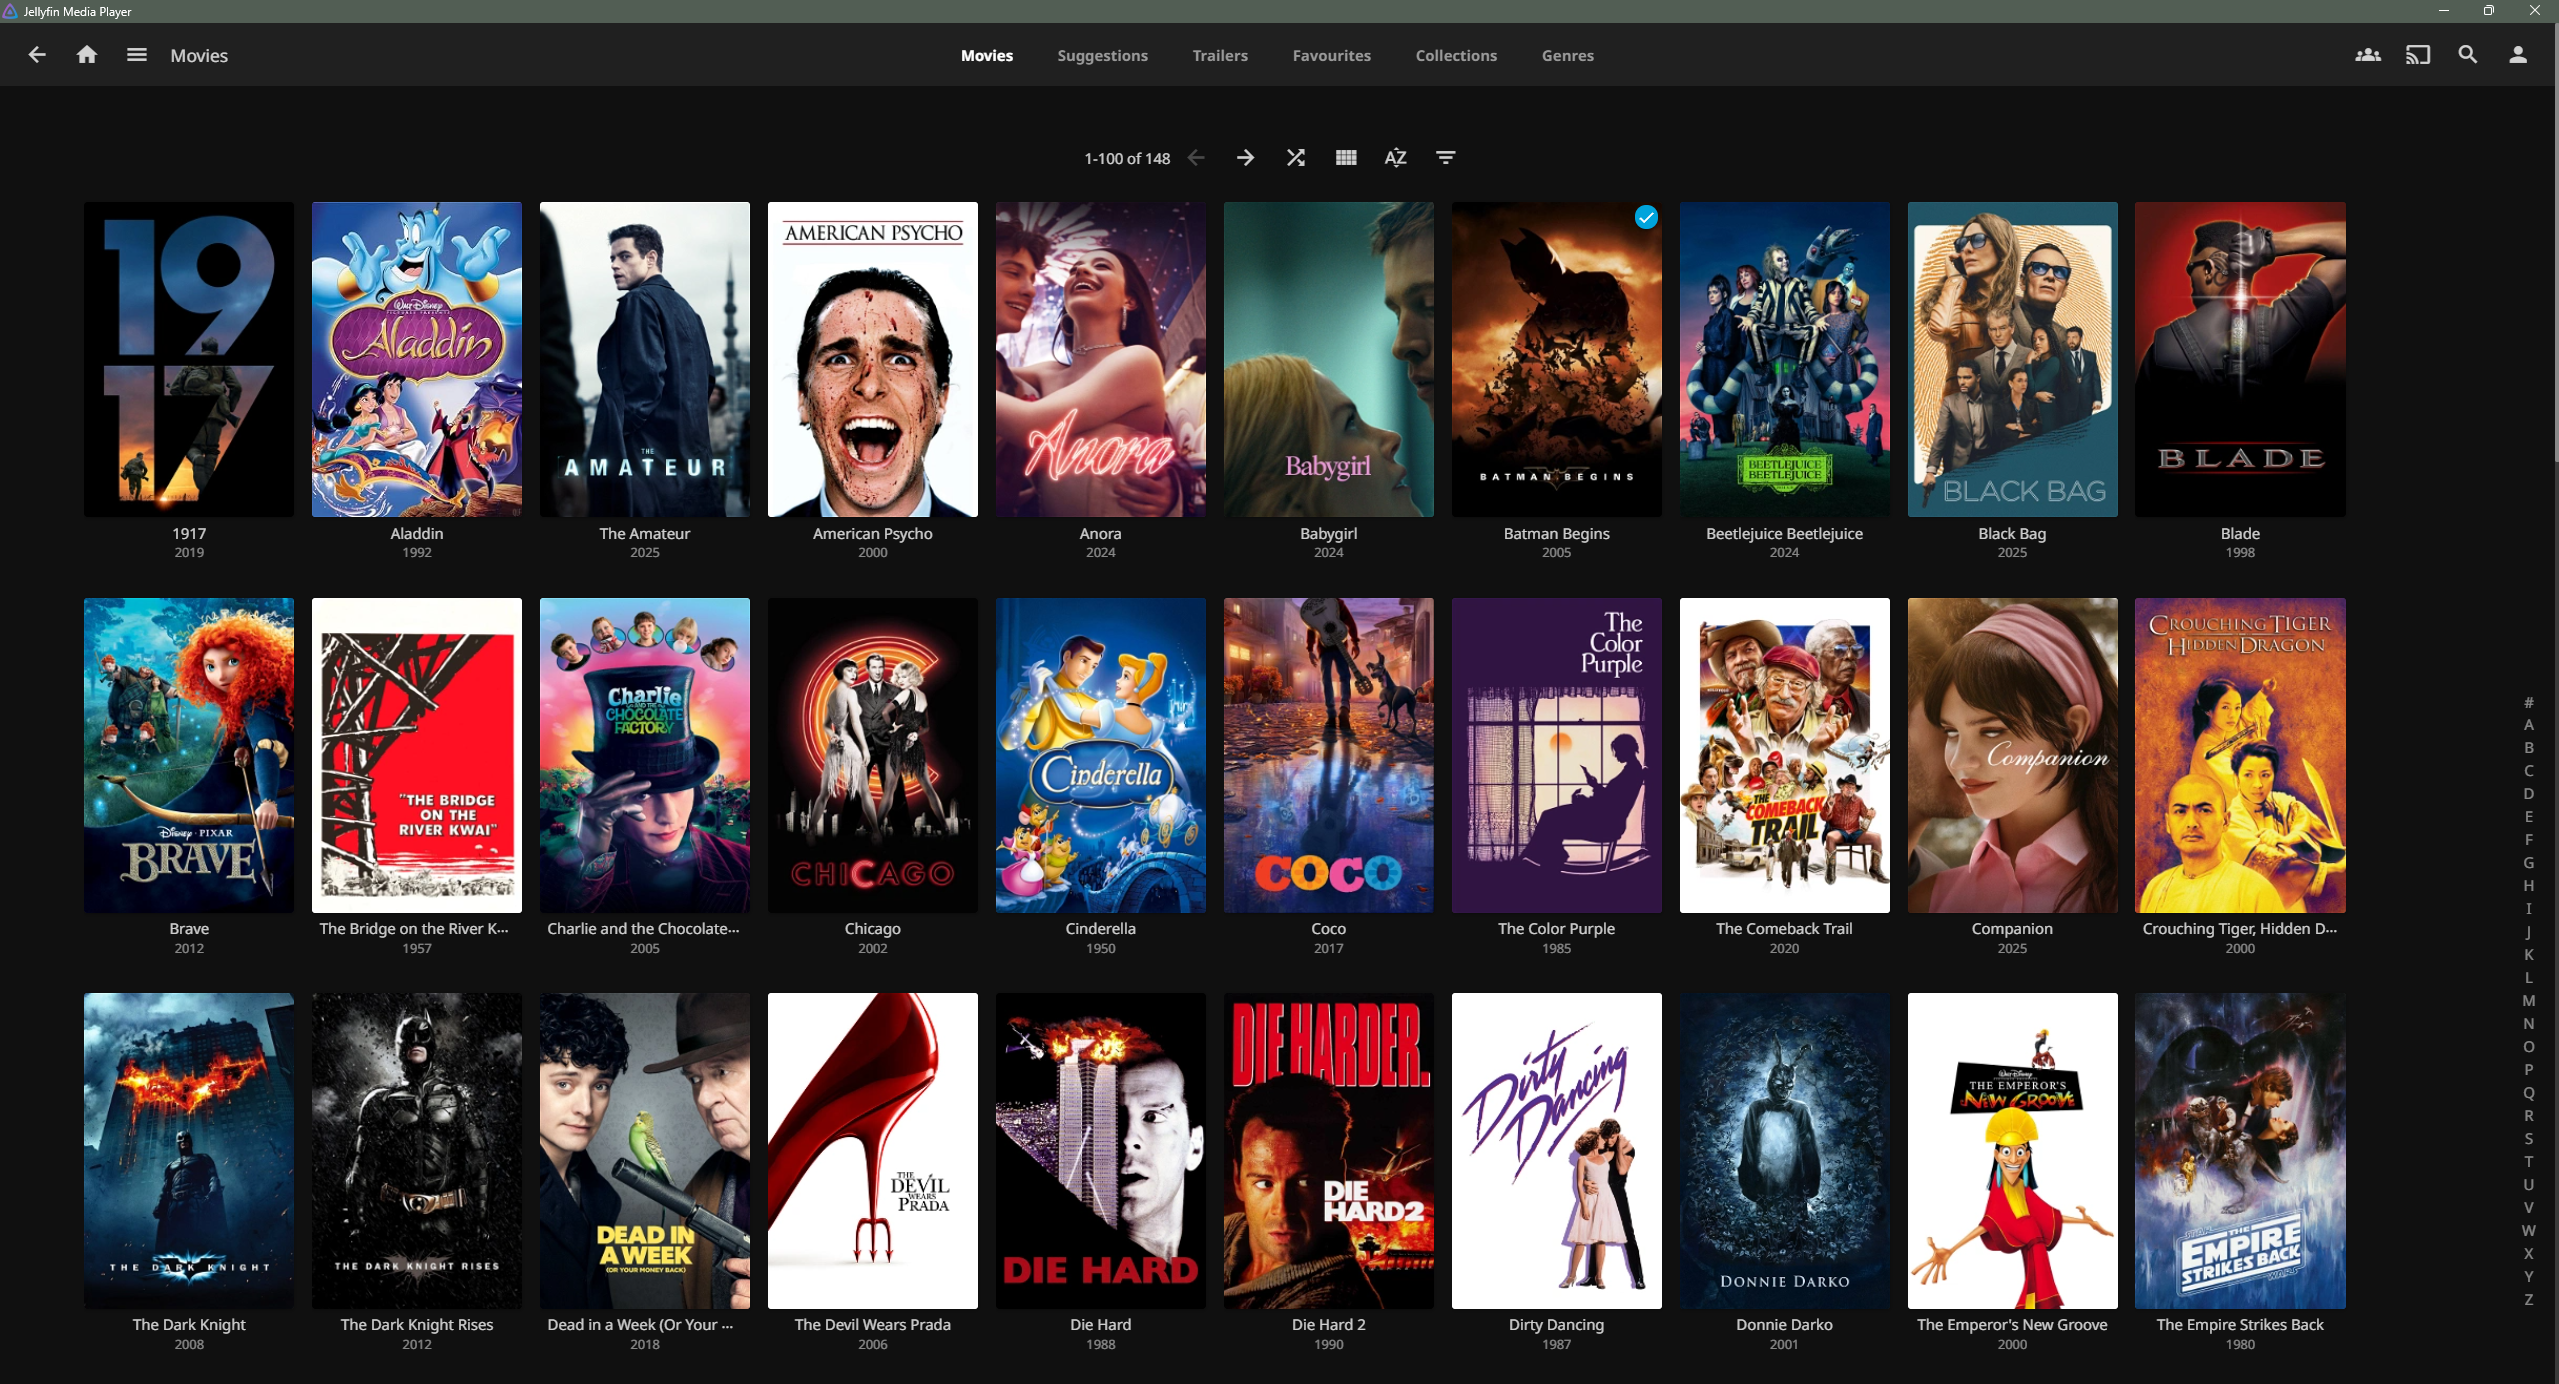This screenshot has height=1384, width=2559.
Task: Open Beetlejuice Beetlejuice poster
Action: (1785, 359)
